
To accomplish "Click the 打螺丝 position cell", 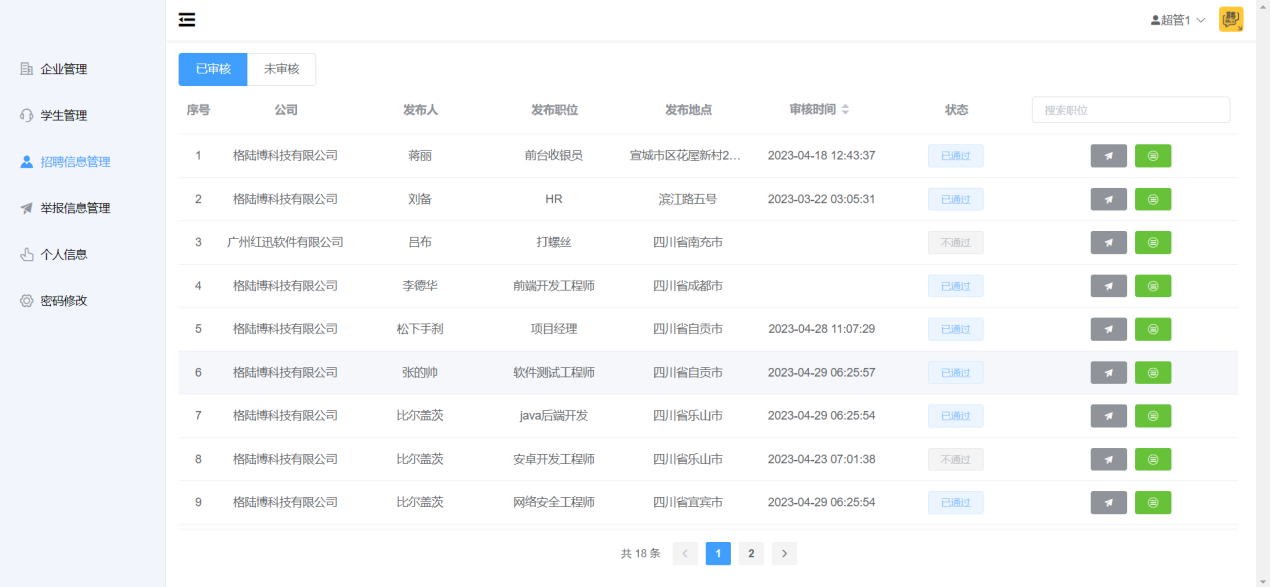I will pos(554,242).
